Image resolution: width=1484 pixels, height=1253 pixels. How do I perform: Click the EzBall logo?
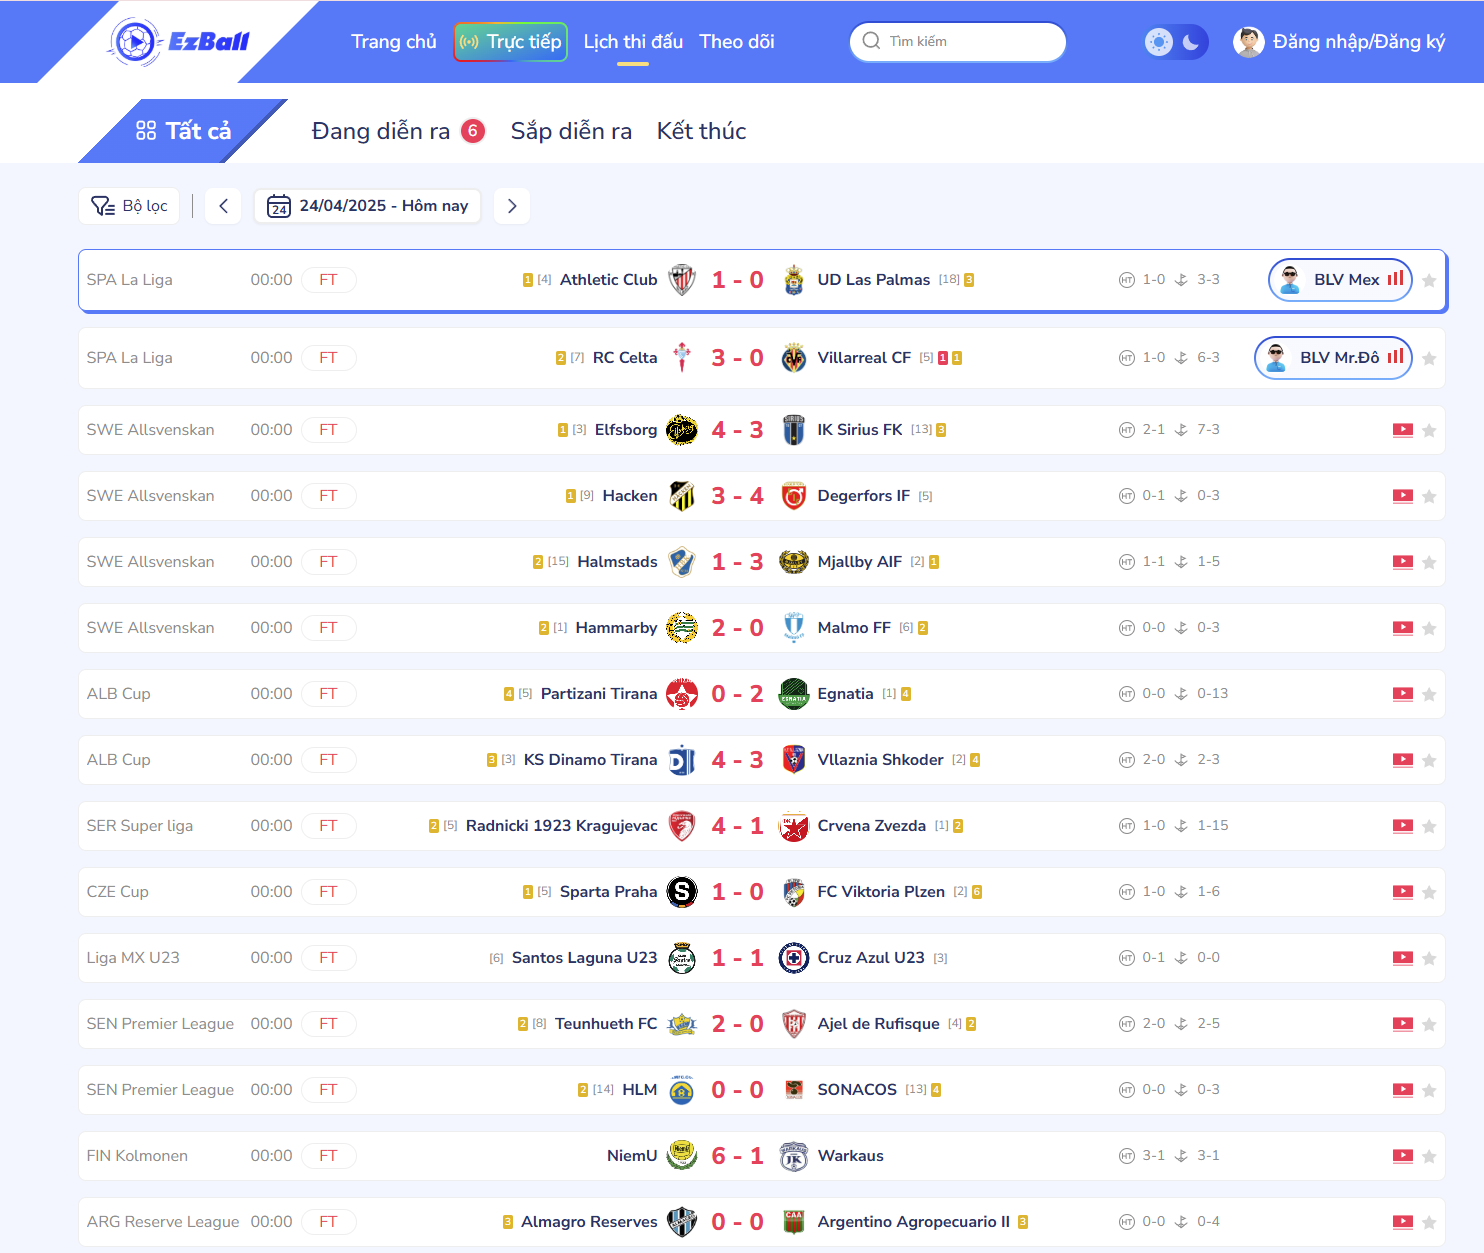[x=179, y=42]
